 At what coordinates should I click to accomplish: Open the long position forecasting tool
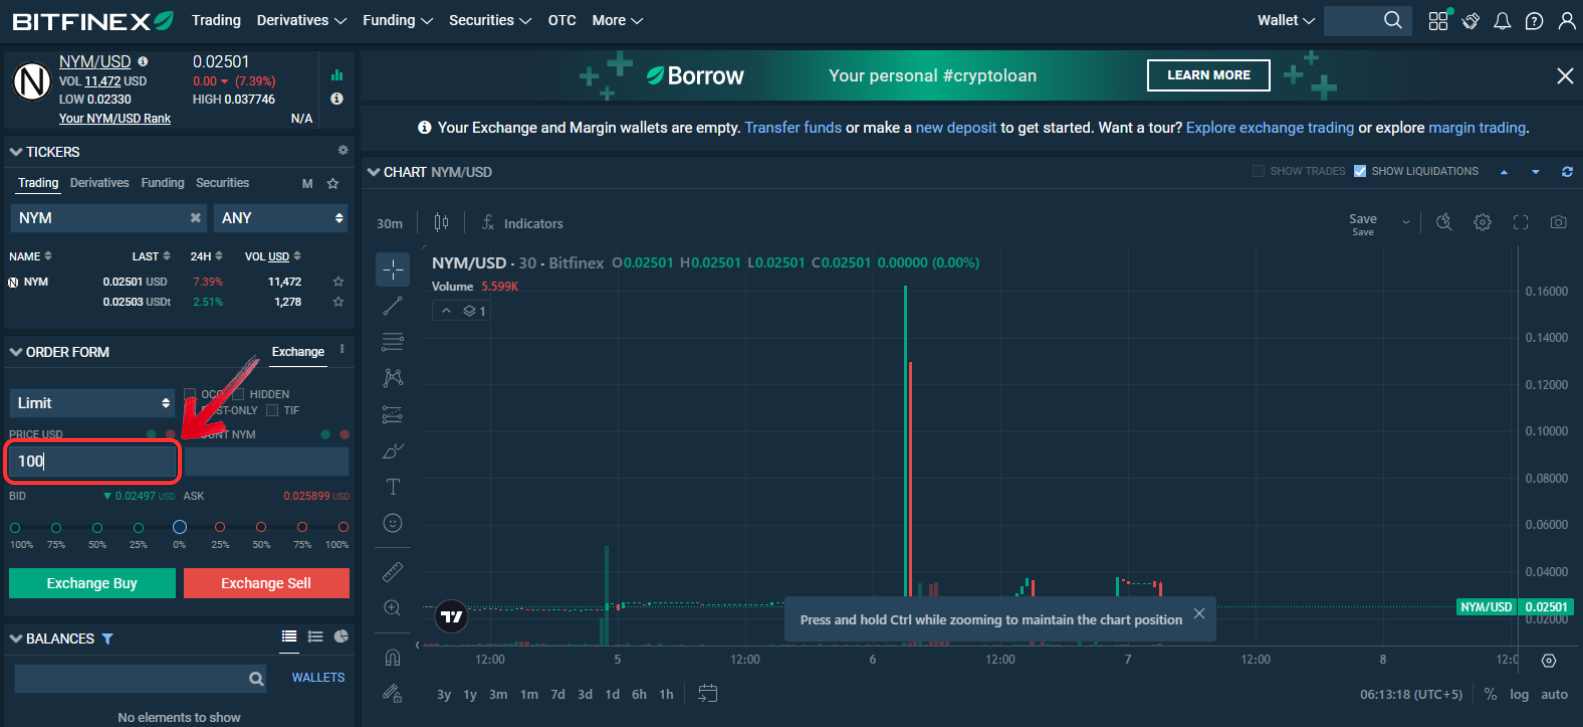393,414
